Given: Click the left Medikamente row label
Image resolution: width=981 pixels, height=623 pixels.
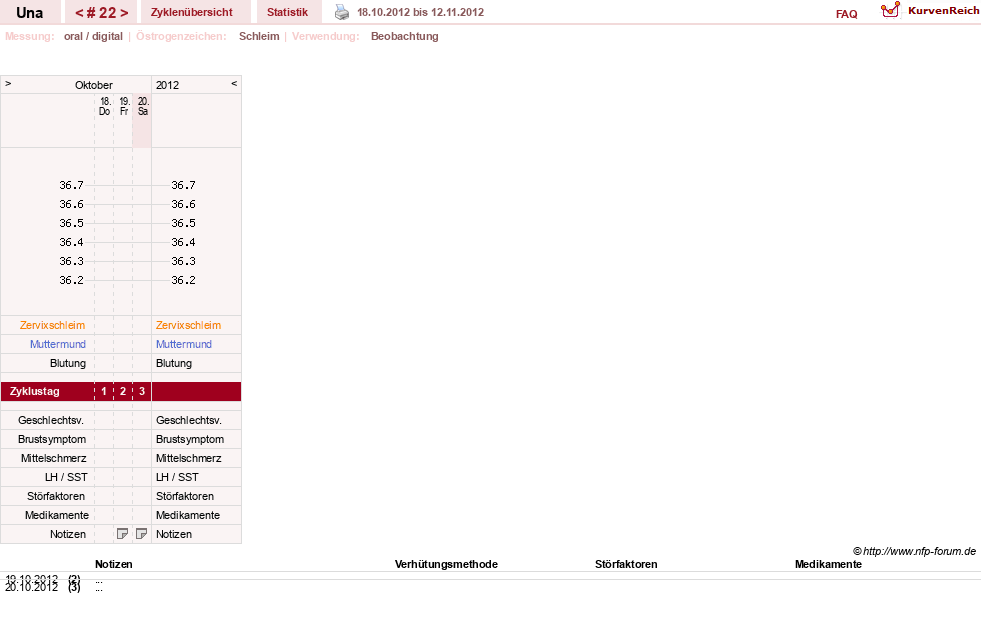Looking at the screenshot, I should [57, 515].
